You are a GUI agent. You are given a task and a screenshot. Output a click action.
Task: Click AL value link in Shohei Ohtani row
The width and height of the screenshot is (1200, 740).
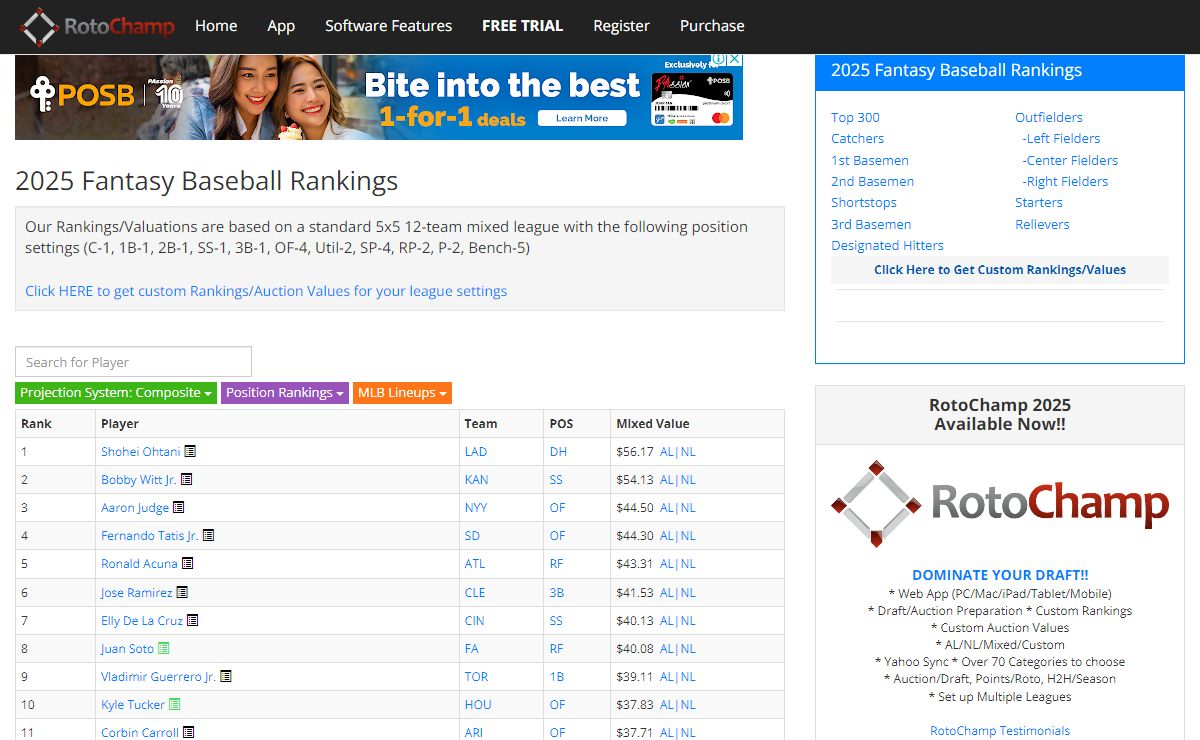667,452
